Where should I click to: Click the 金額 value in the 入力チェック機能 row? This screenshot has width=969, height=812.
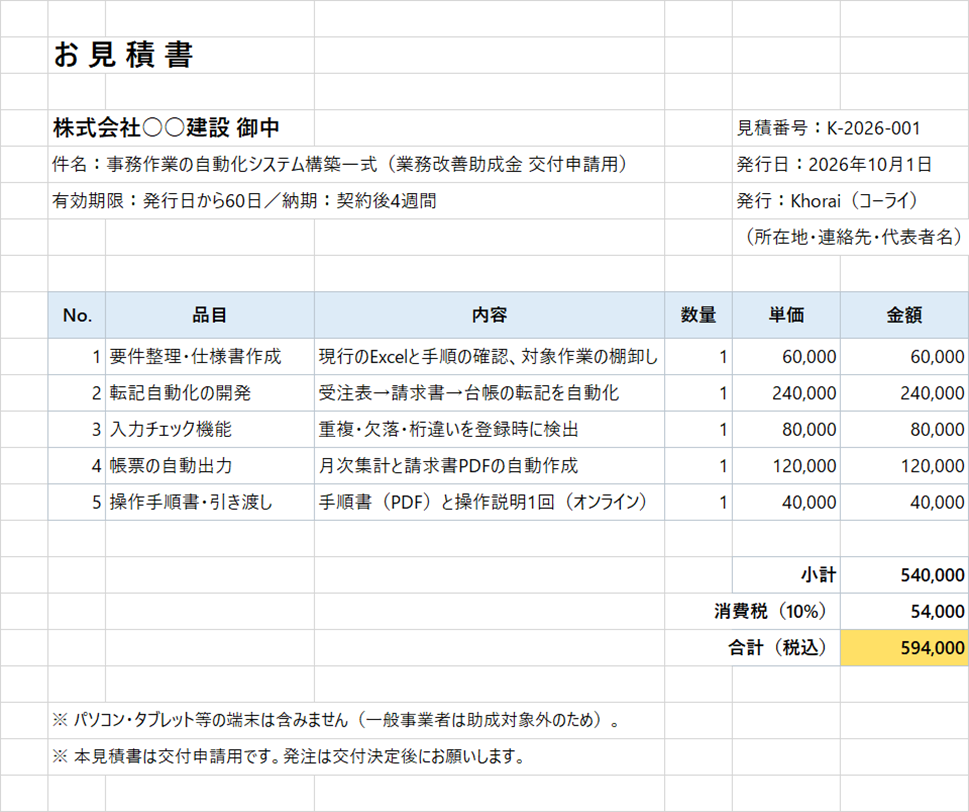(x=905, y=429)
